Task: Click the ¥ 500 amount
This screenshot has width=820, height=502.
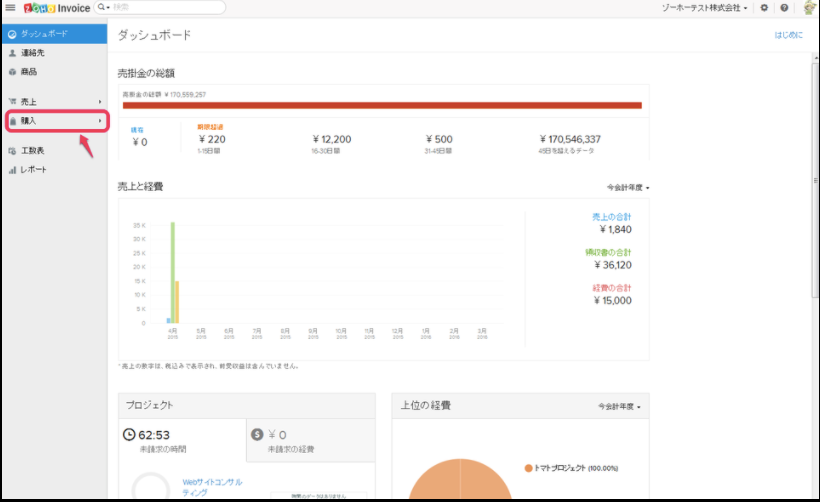Action: coord(439,139)
